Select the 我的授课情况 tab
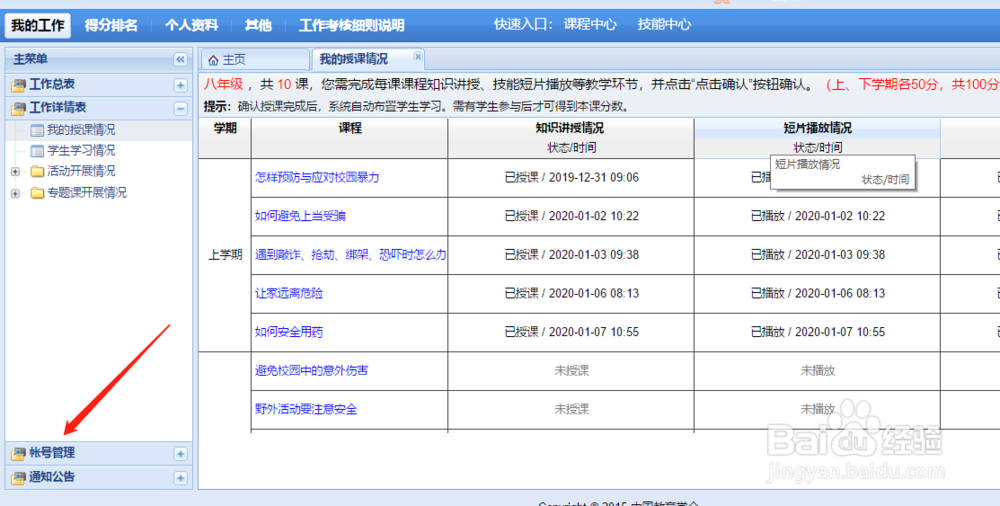1000x506 pixels. click(x=368, y=59)
